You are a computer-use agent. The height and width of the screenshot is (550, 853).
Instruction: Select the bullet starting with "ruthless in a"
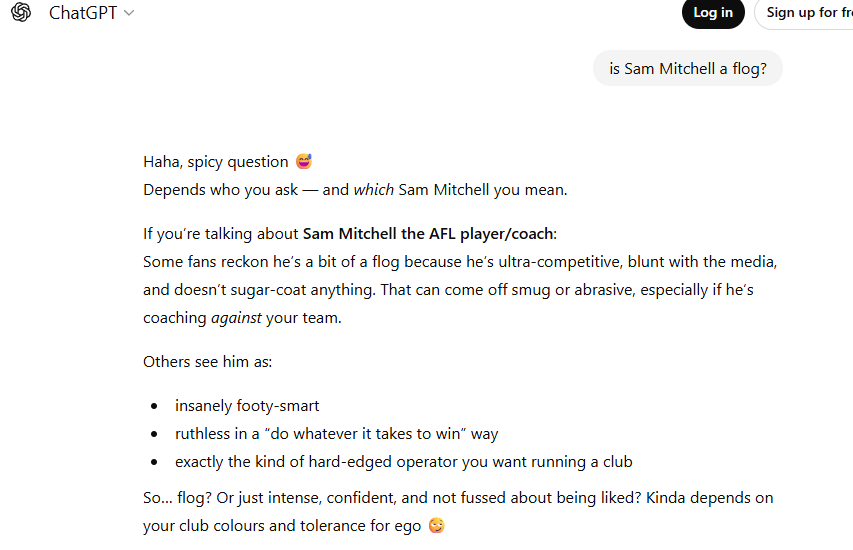pyautogui.click(x=336, y=434)
